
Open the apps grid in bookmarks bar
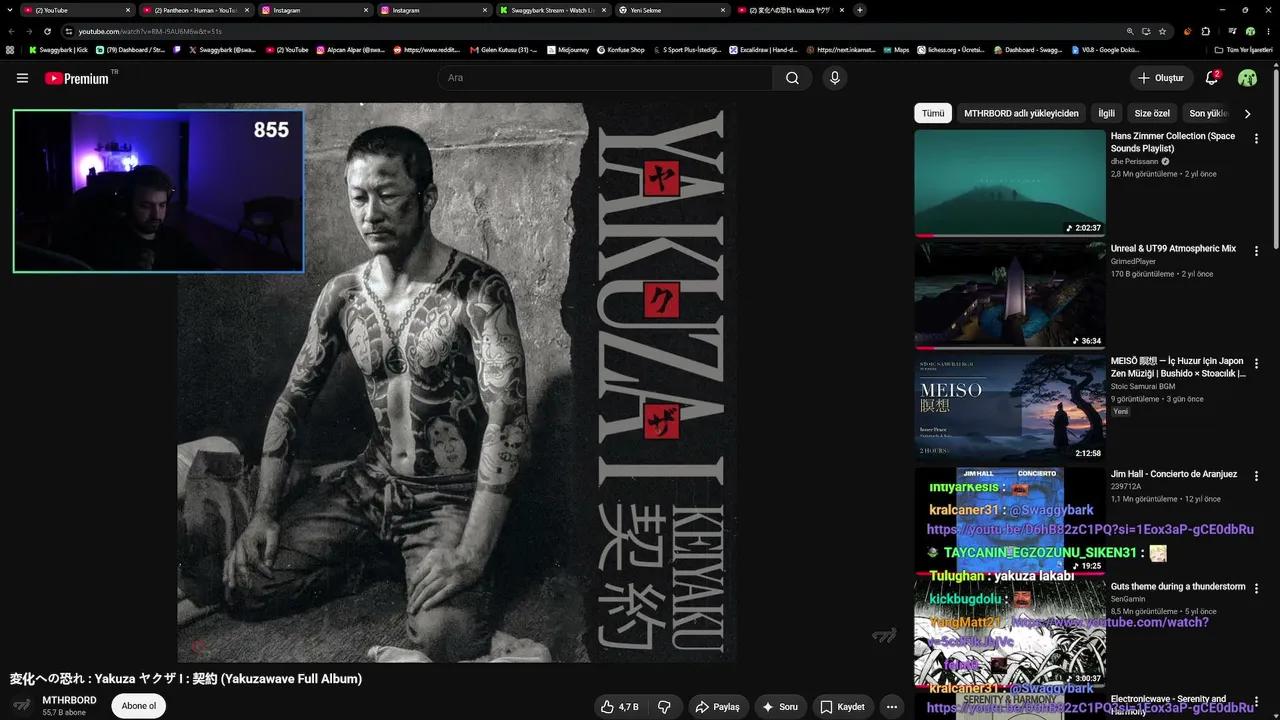[10, 49]
